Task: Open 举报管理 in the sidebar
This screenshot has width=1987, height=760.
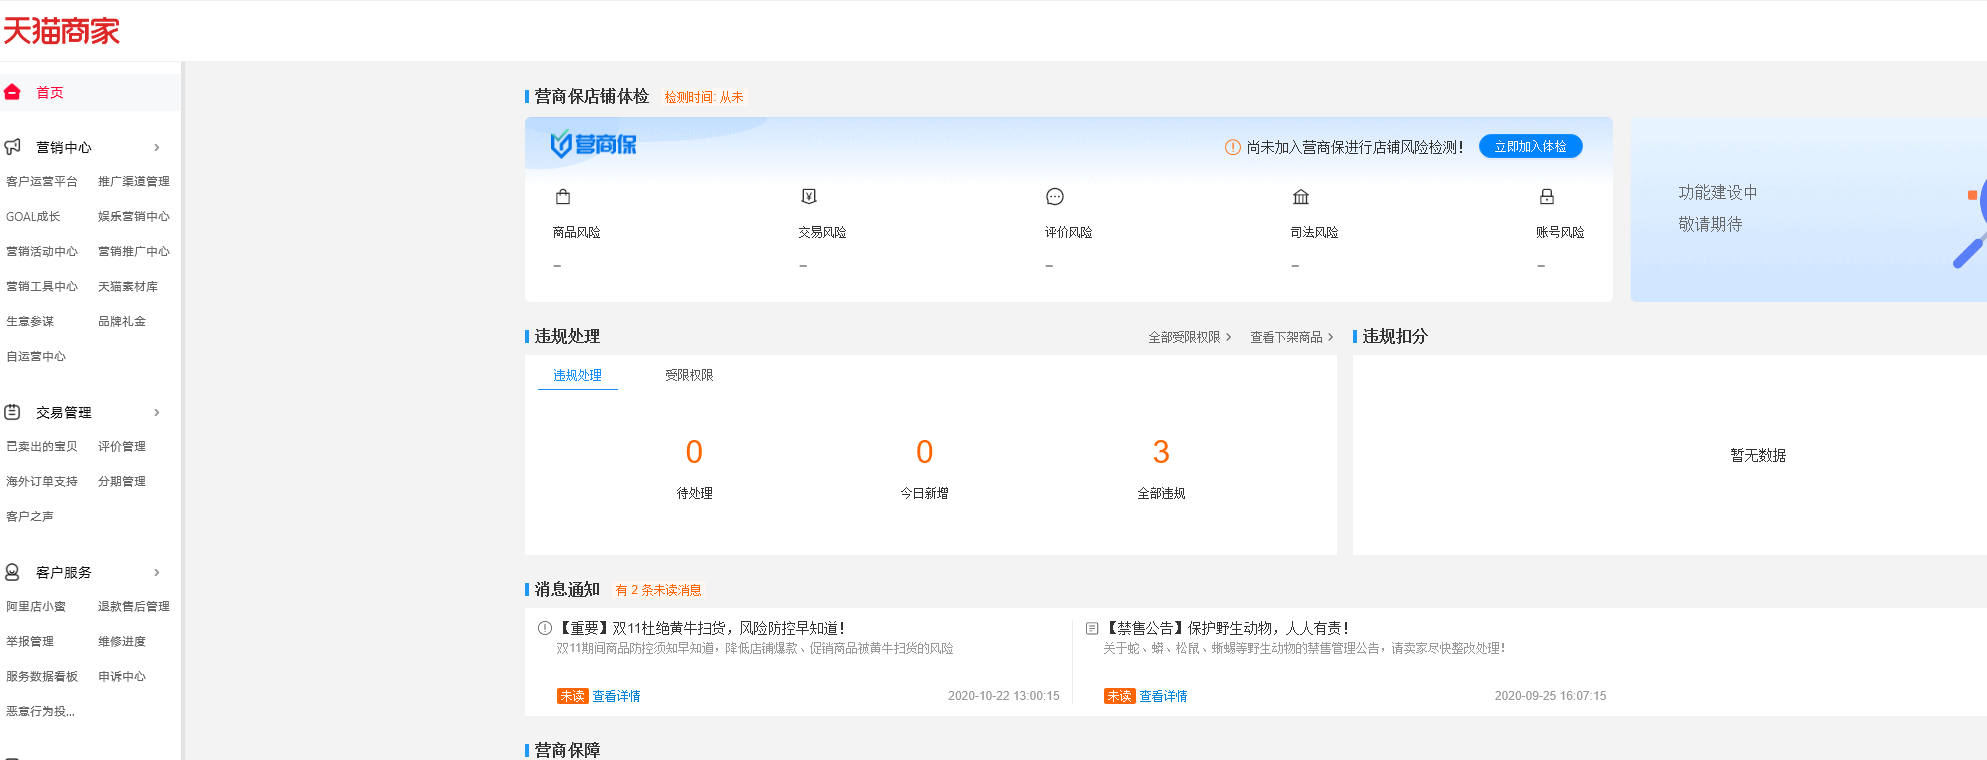Action: (x=30, y=641)
